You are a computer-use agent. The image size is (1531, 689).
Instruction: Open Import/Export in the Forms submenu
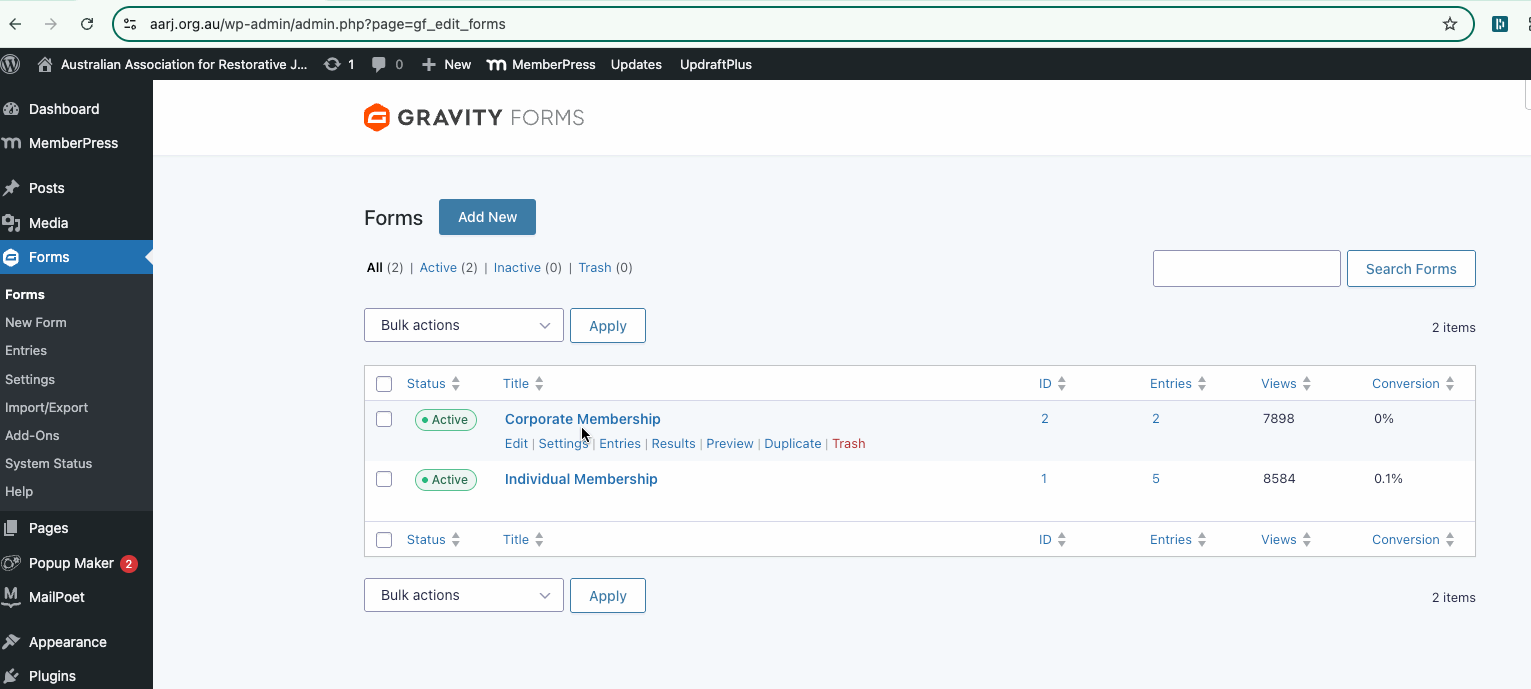(46, 407)
